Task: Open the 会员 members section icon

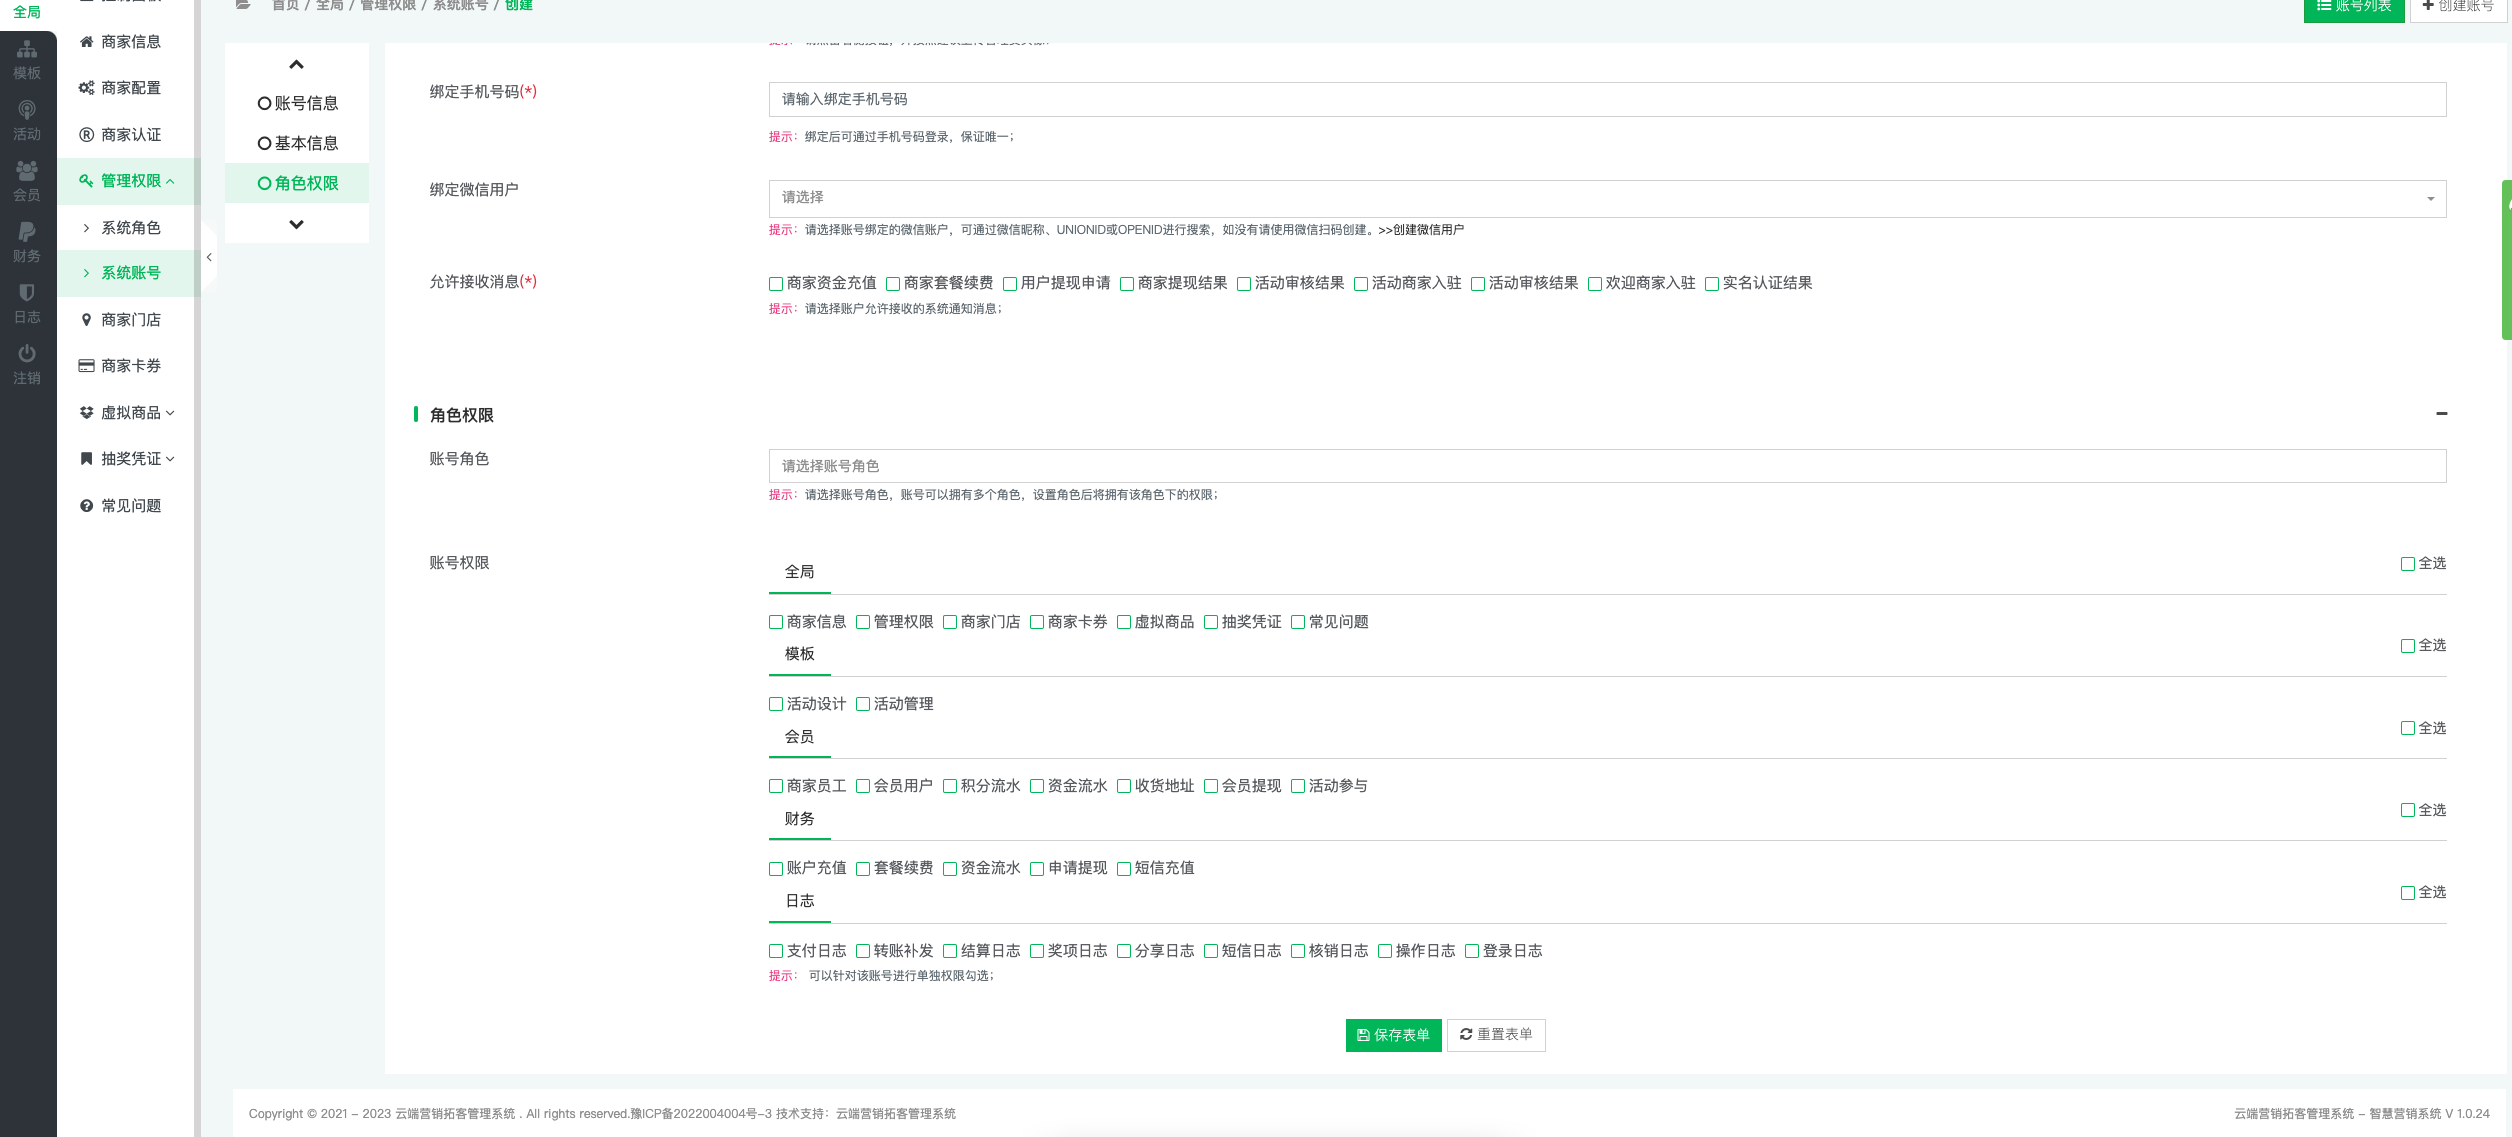Action: click(27, 171)
